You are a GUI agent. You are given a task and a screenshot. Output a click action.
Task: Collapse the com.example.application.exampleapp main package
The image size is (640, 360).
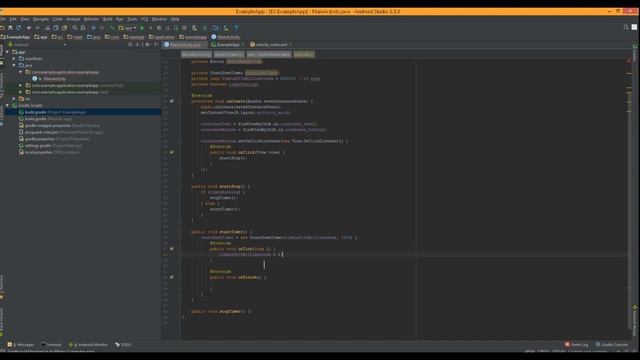[x=21, y=72]
